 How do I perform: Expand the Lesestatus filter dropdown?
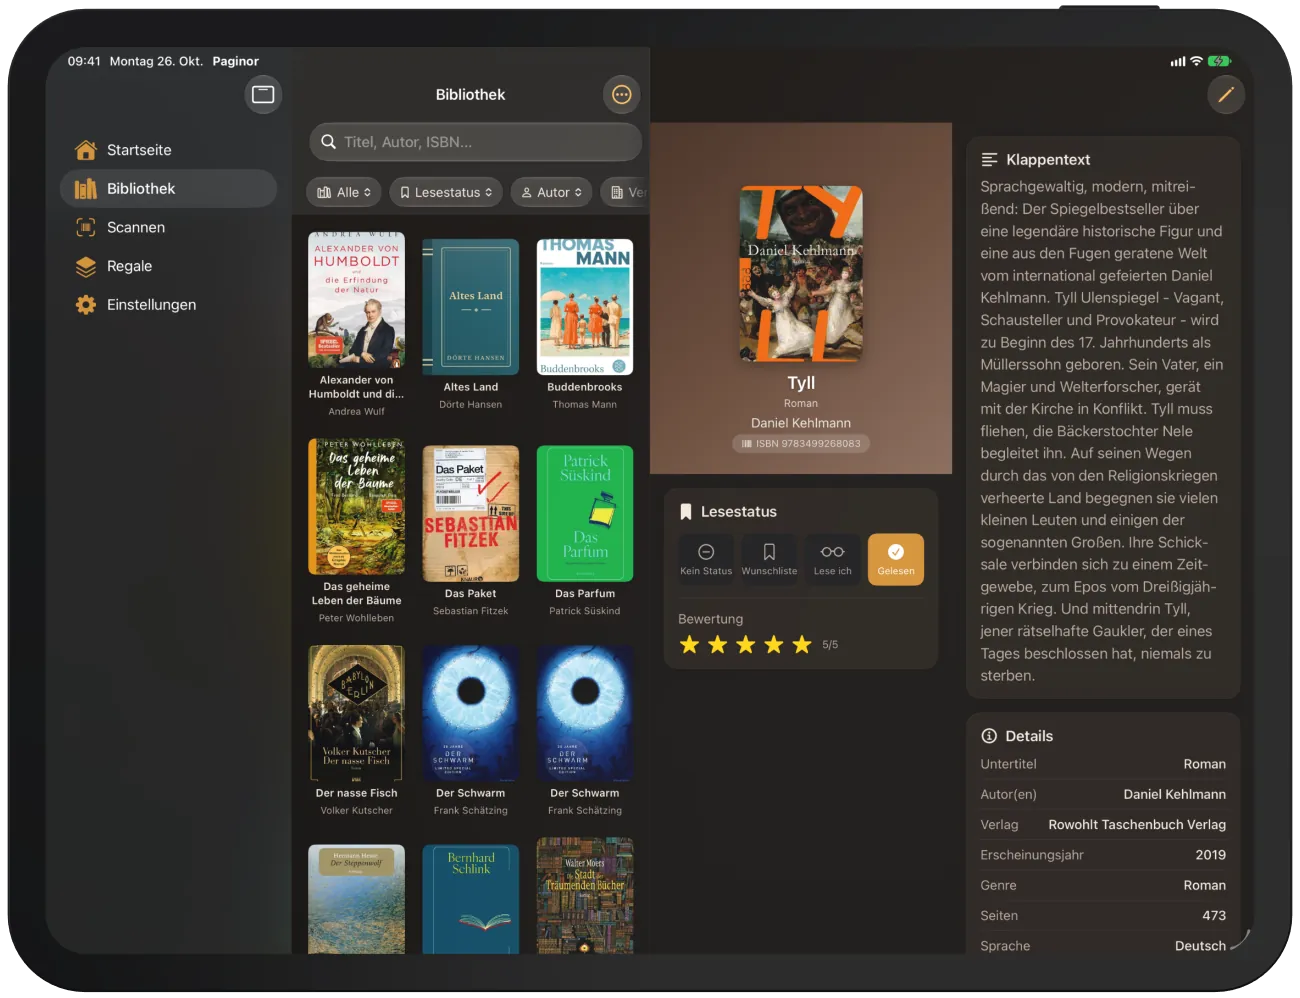click(x=446, y=192)
